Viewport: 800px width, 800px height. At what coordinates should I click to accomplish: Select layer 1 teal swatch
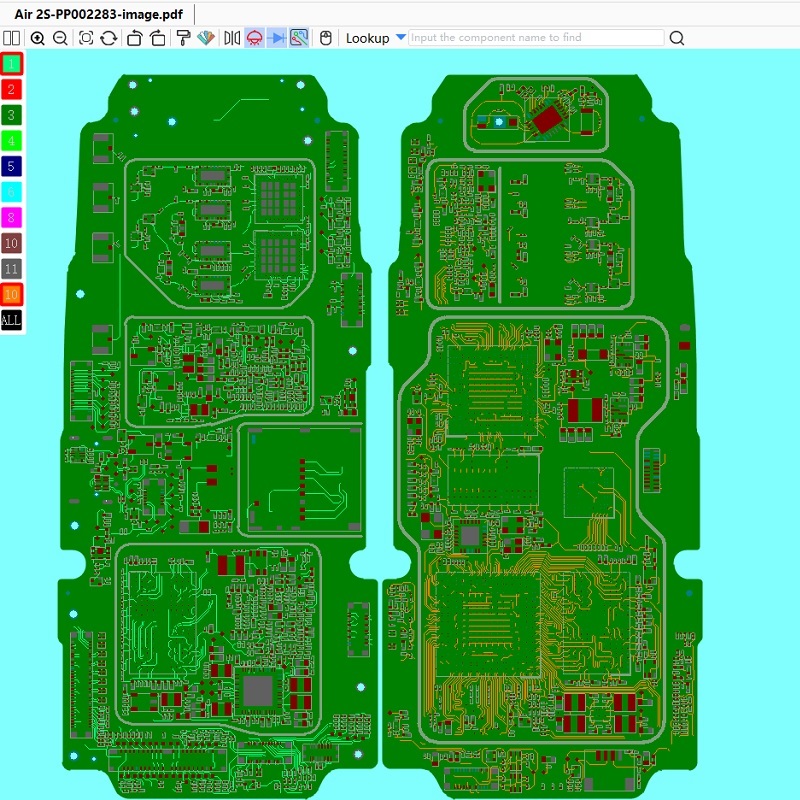point(11,64)
